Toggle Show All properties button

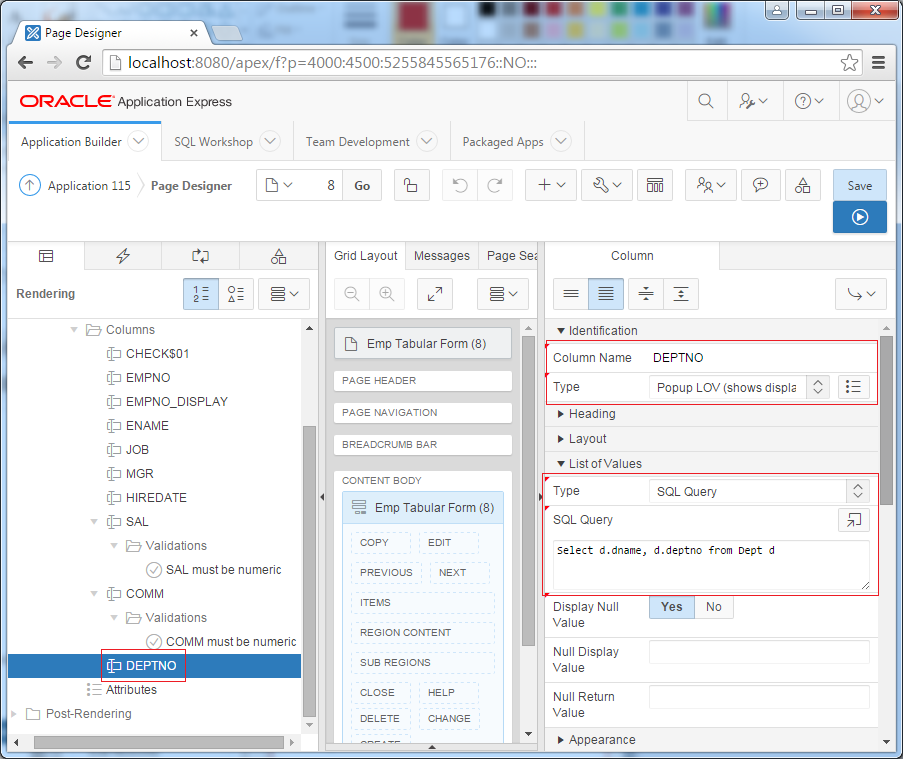[x=606, y=294]
